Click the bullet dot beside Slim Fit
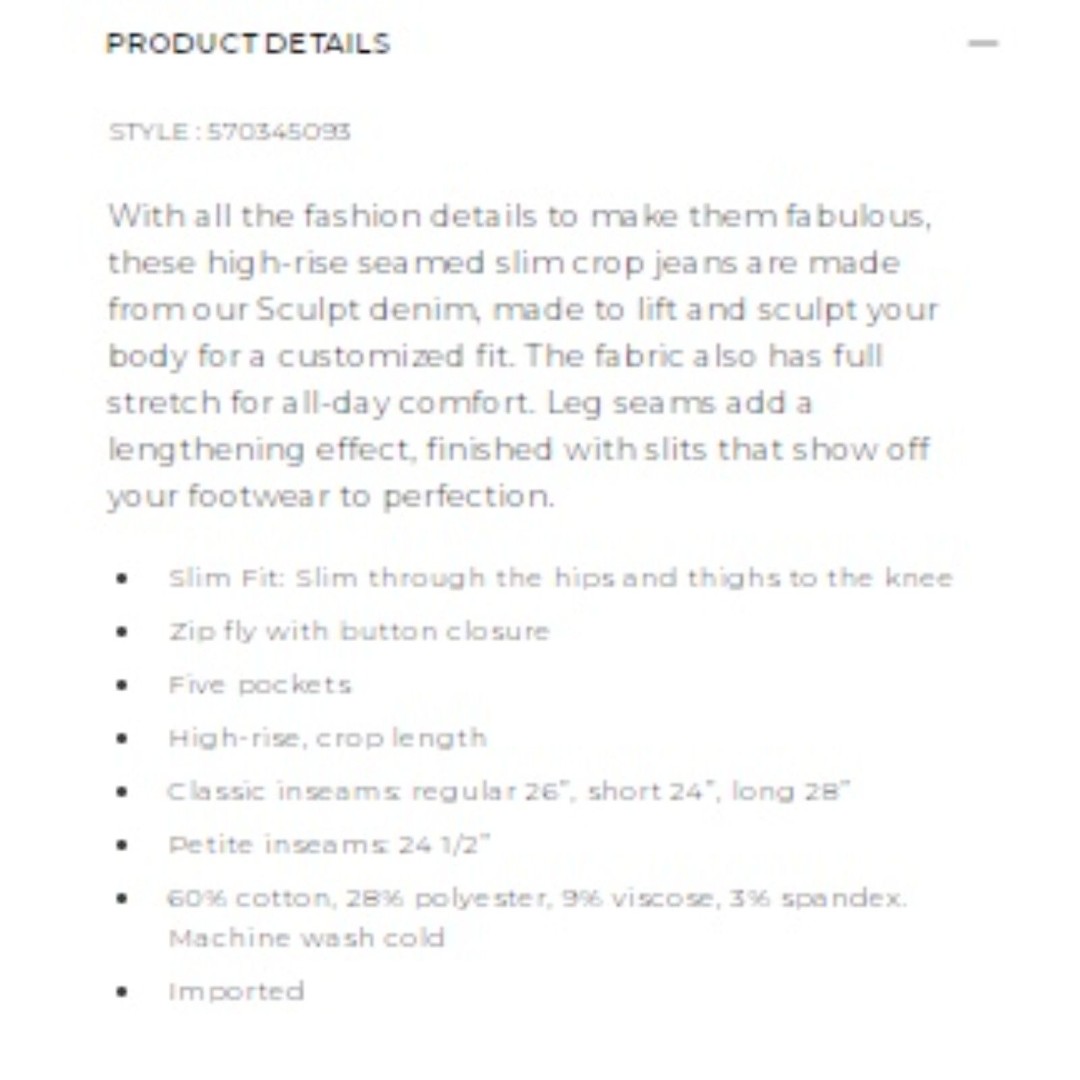This screenshot has width=1080, height=1080. [123, 578]
